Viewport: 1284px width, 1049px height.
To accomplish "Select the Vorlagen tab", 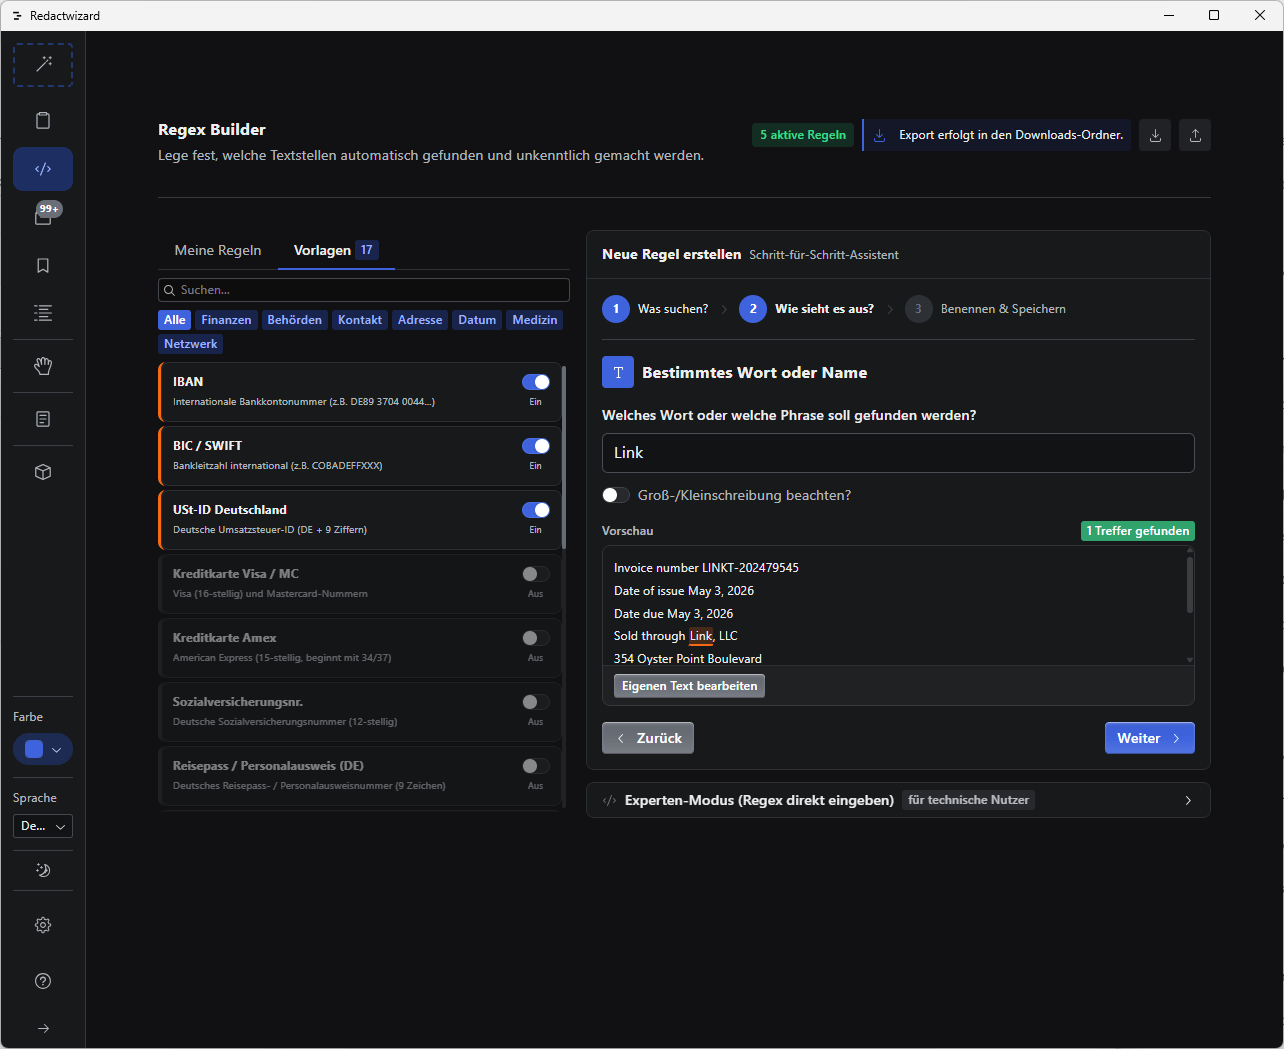I will click(336, 250).
